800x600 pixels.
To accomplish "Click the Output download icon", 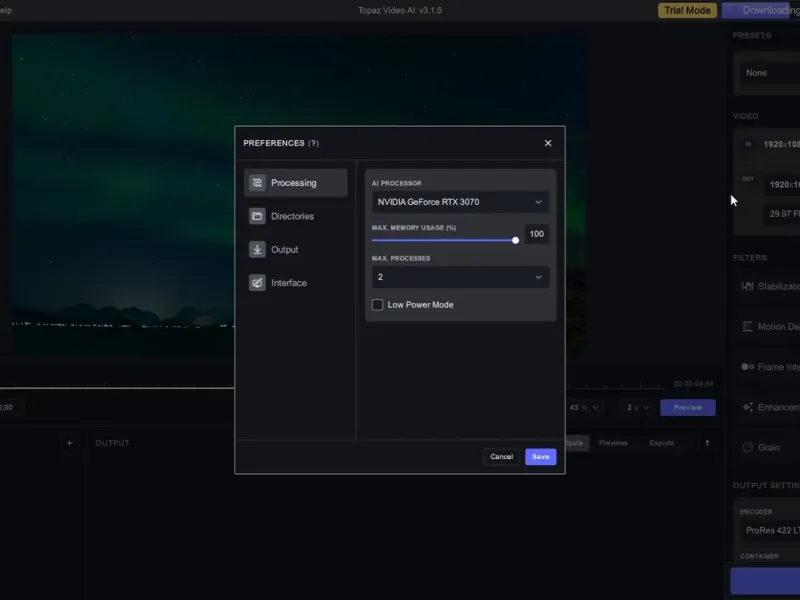I will click(x=257, y=249).
